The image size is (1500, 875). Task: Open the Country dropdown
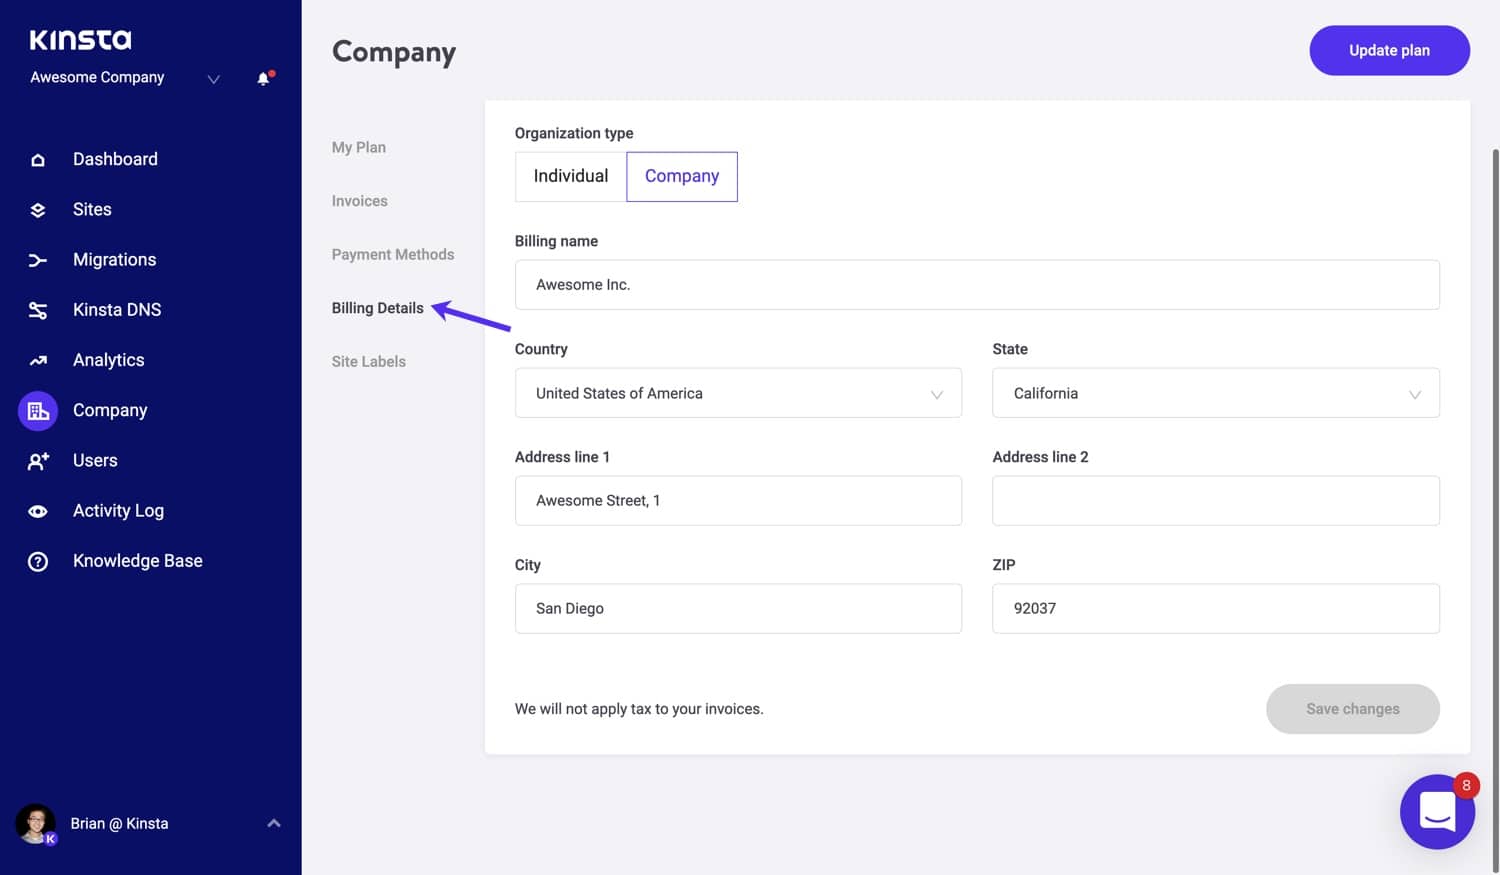coord(738,393)
